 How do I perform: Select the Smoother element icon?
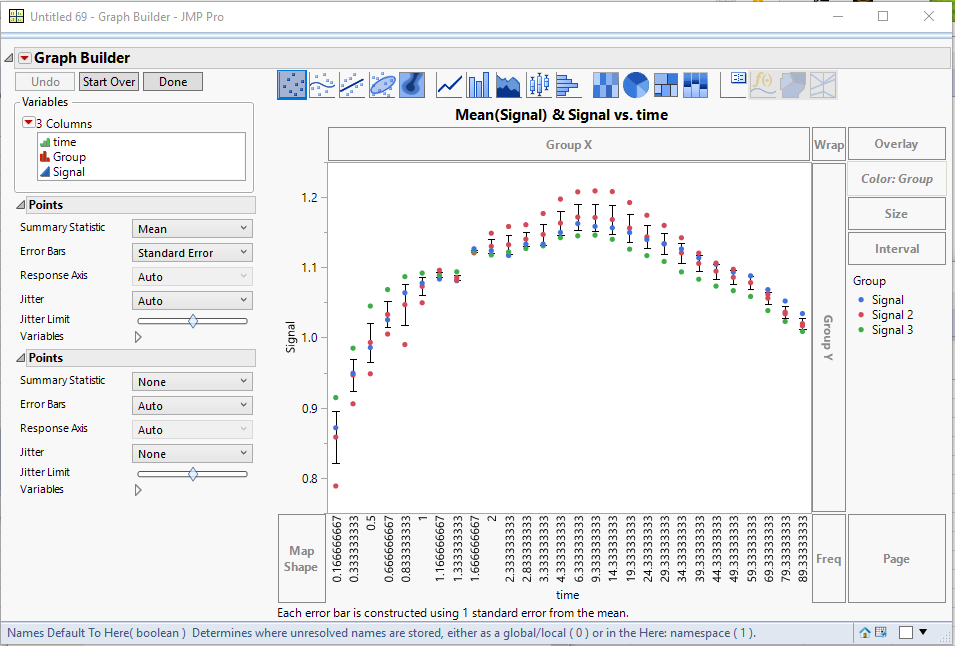tap(321, 85)
